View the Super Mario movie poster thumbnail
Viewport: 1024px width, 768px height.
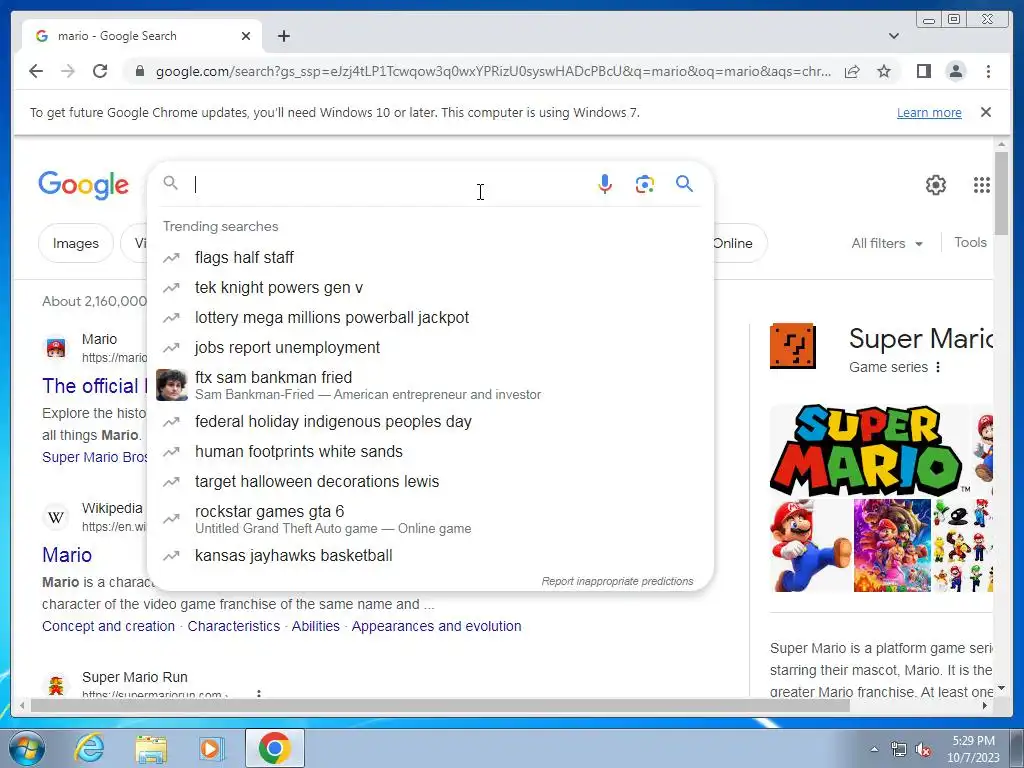point(892,545)
